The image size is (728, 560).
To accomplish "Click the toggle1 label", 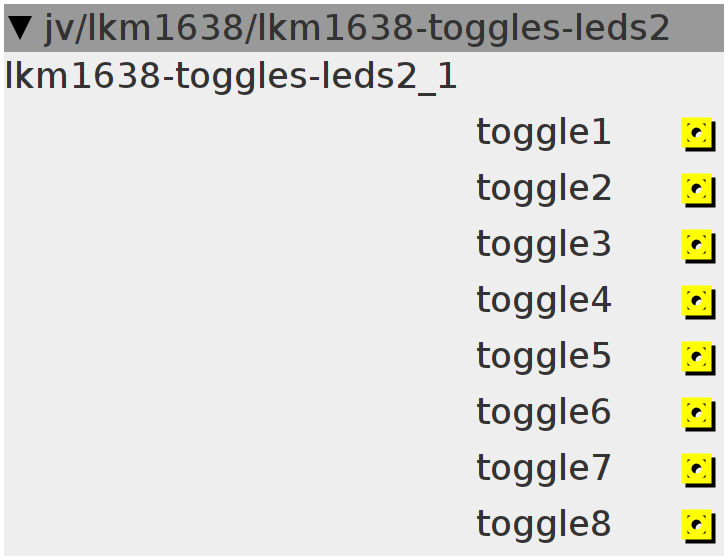I will click(543, 133).
